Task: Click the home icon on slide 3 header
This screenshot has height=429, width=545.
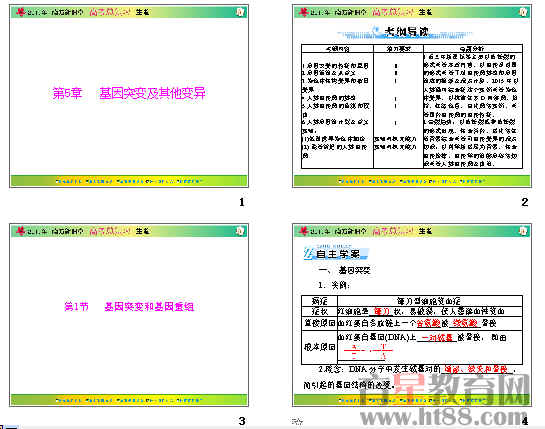Action: click(240, 231)
